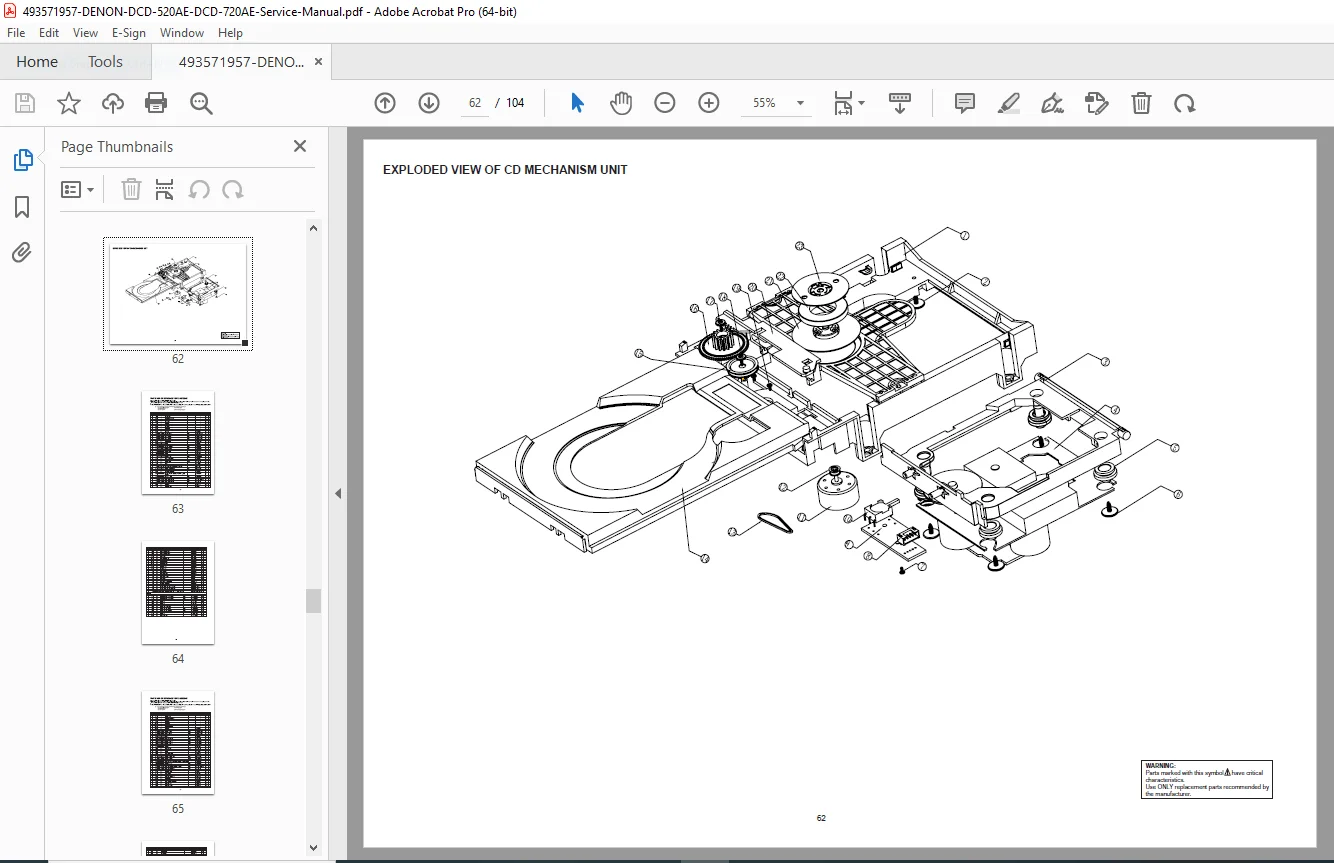Open the print pages icon in thumbnails panel
The image size is (1334, 863).
coord(165,189)
